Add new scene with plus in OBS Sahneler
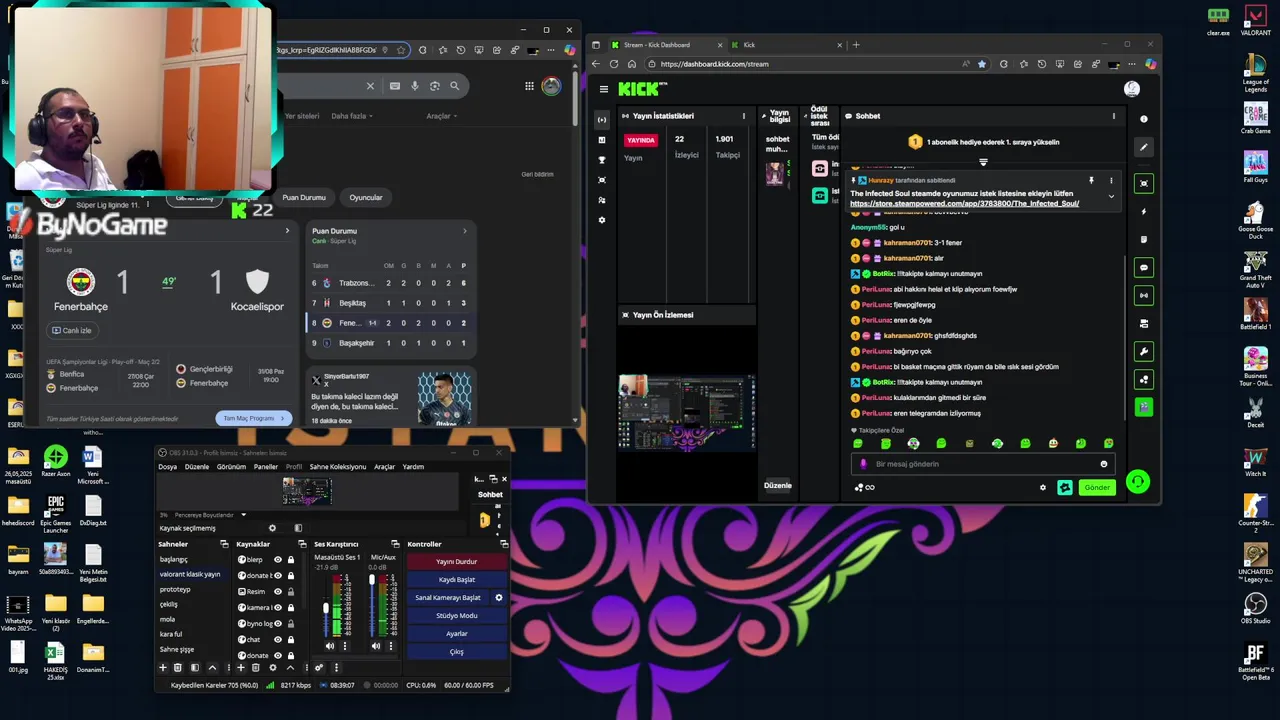Screen dimensions: 1280x720 [163, 668]
